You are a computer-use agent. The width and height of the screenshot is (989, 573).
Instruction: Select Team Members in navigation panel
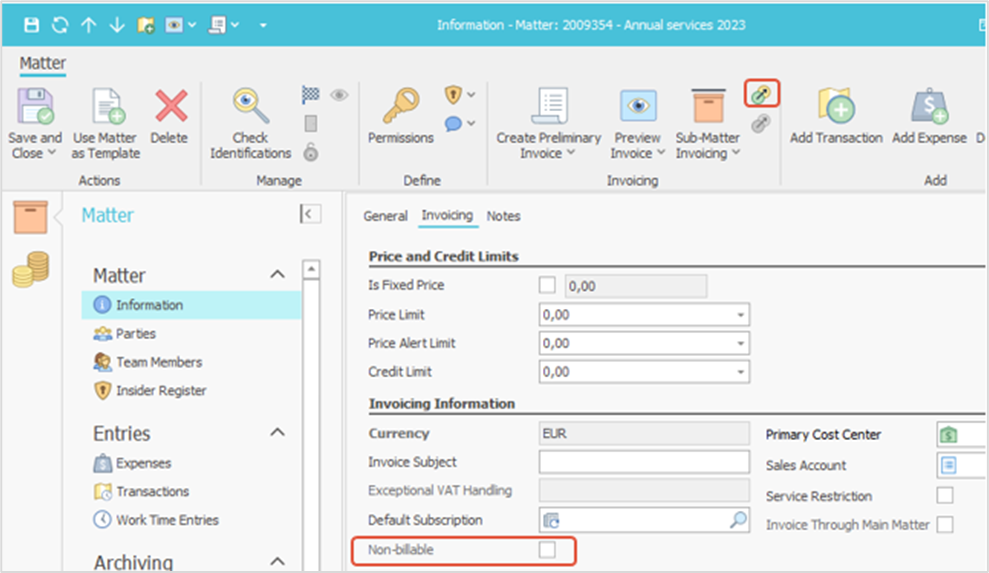[158, 362]
